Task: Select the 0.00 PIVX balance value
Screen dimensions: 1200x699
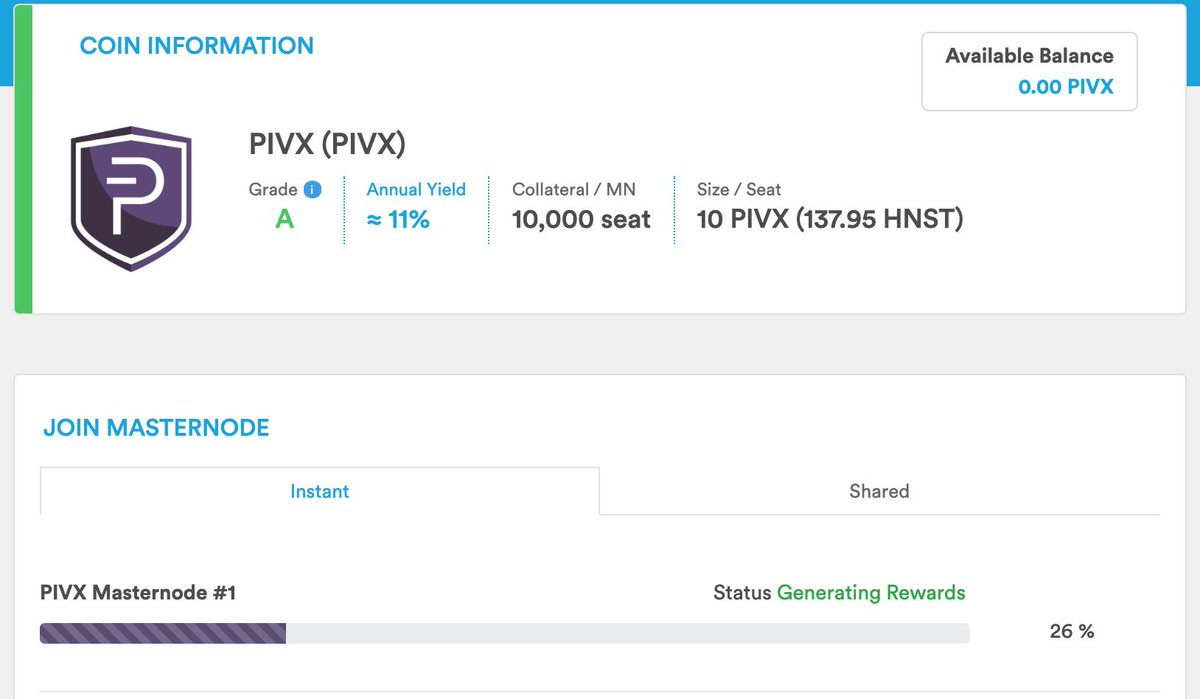Action: tap(1065, 87)
